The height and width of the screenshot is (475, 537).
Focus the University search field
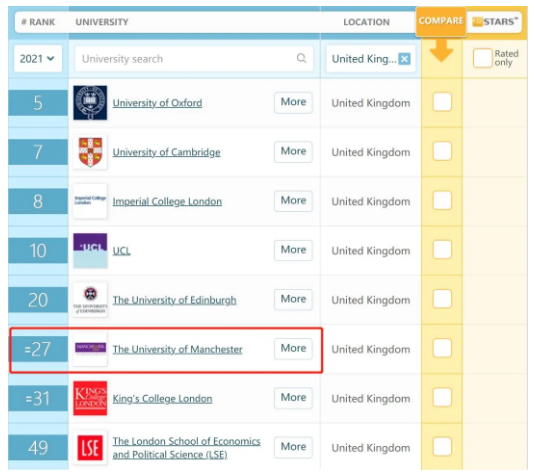click(194, 59)
